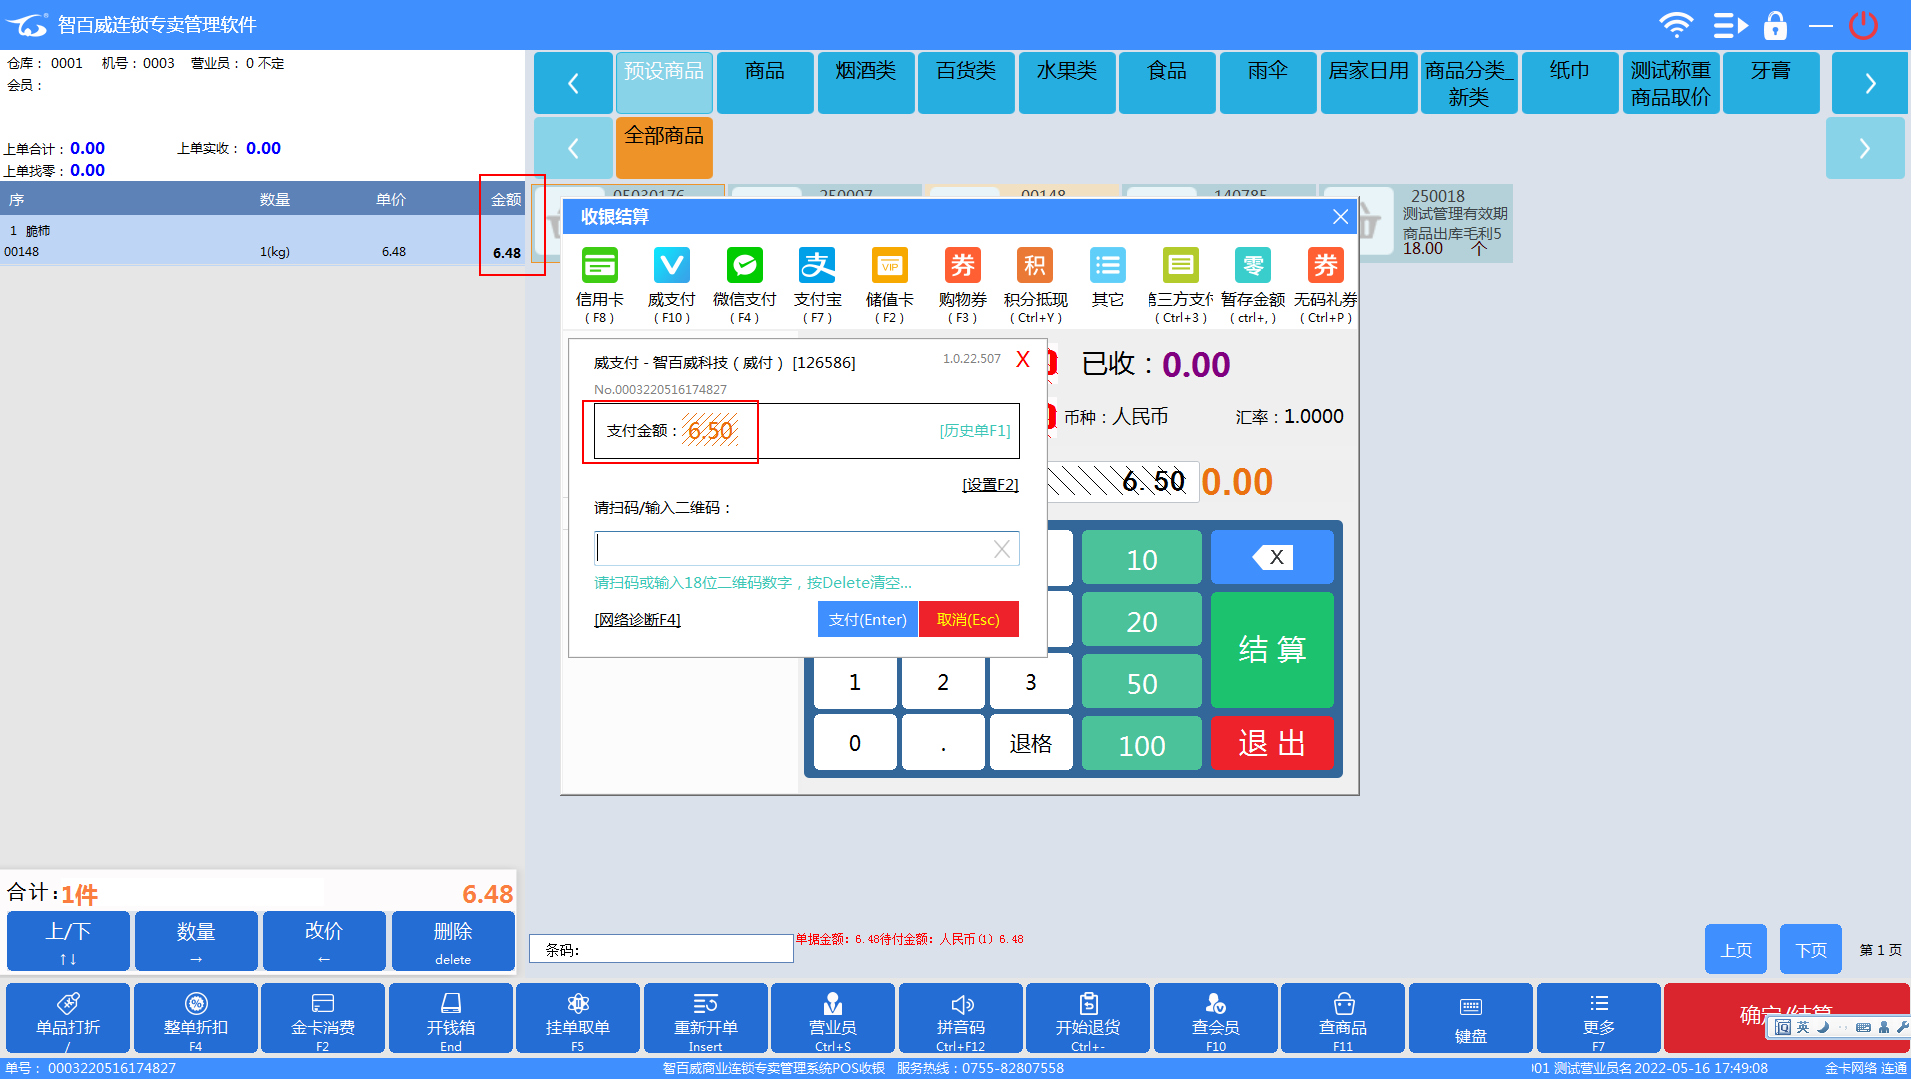Open the 网络诊断F4 network diagnosis link
Image resolution: width=1911 pixels, height=1079 pixels.
tap(637, 620)
